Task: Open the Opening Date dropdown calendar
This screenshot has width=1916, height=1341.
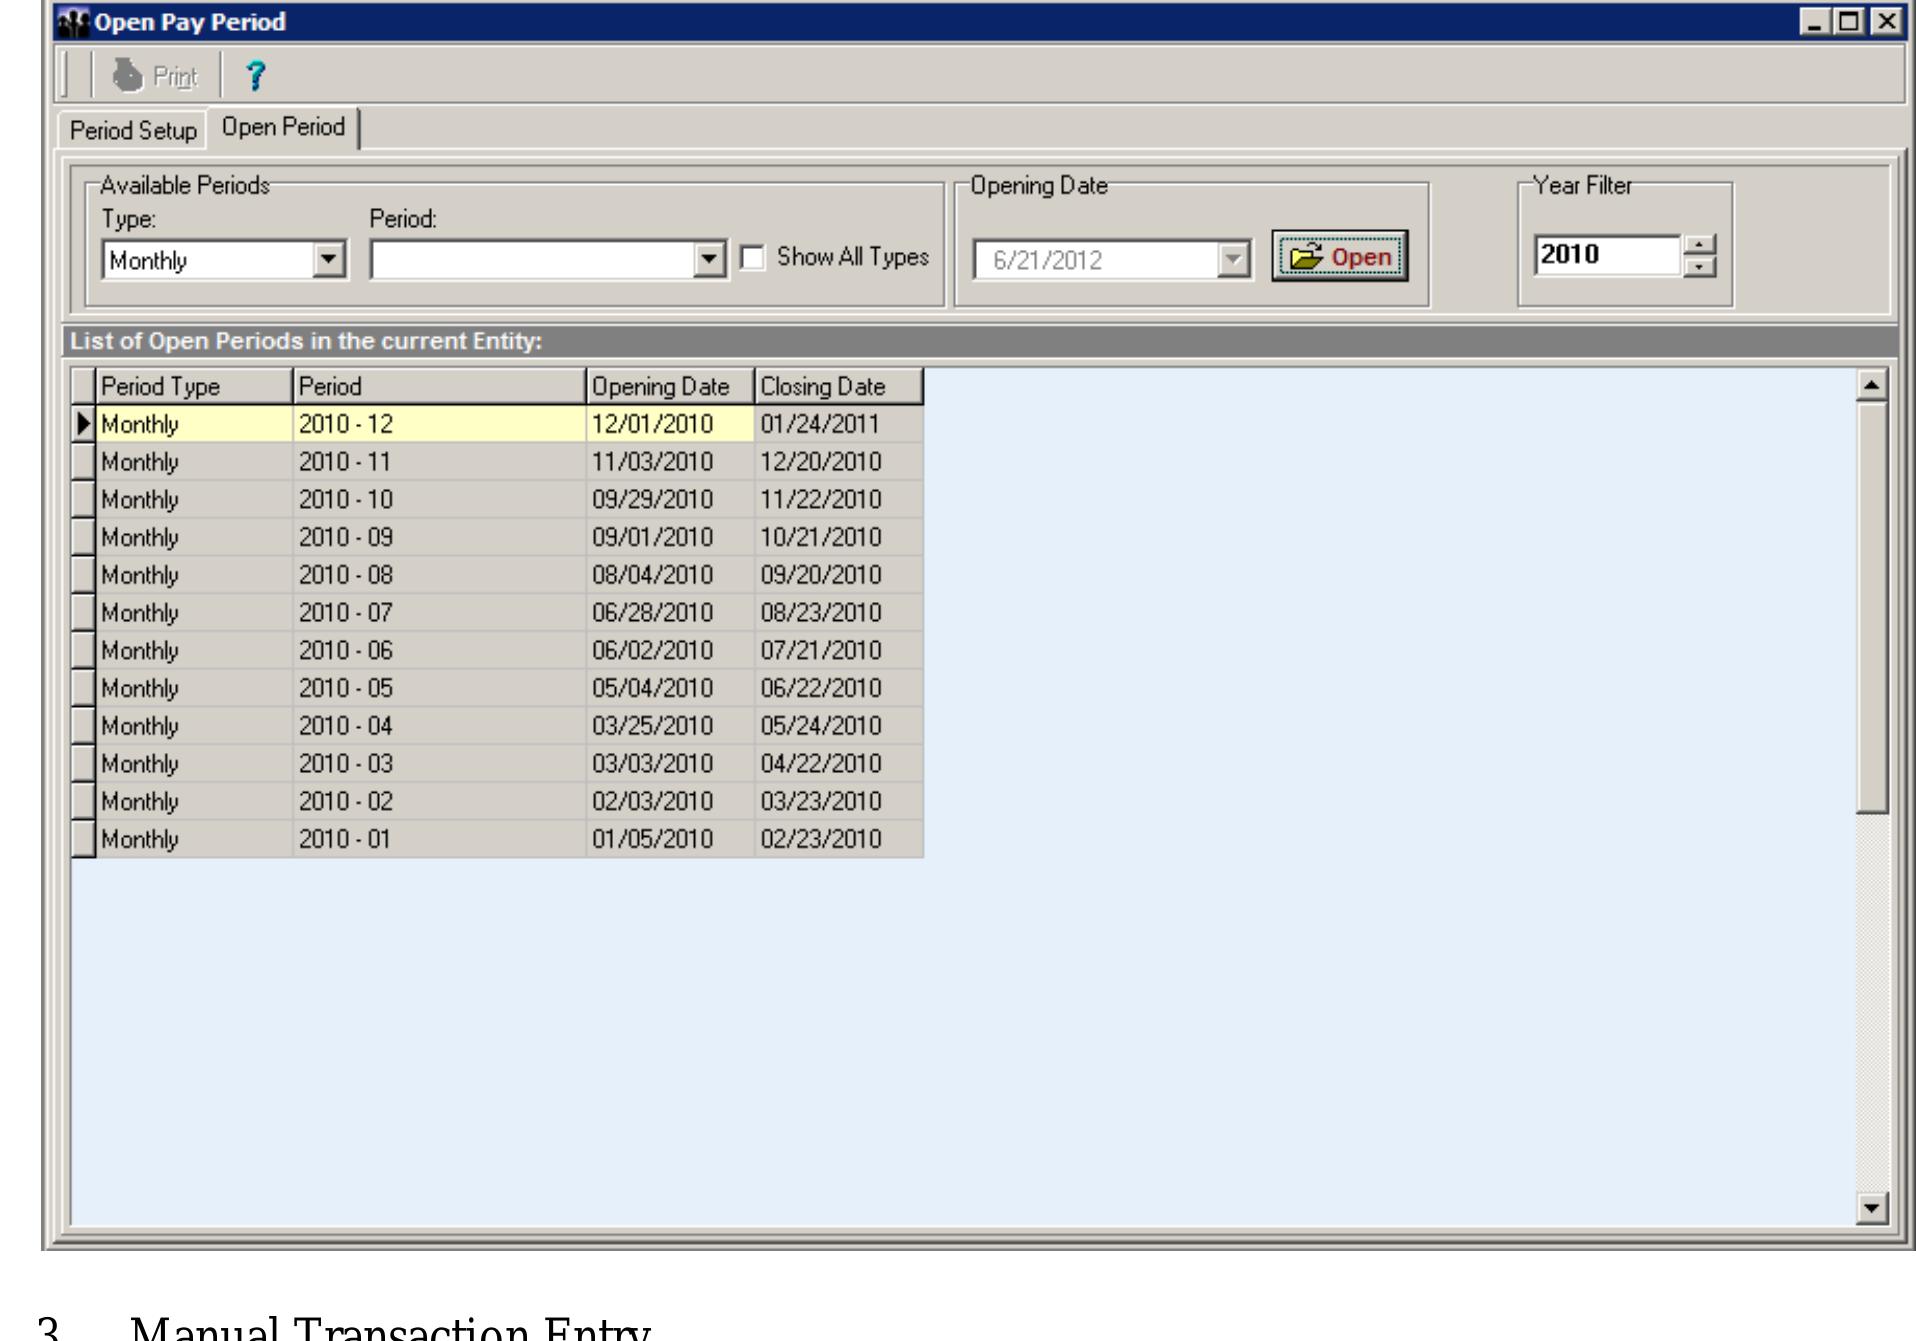Action: (x=1234, y=260)
